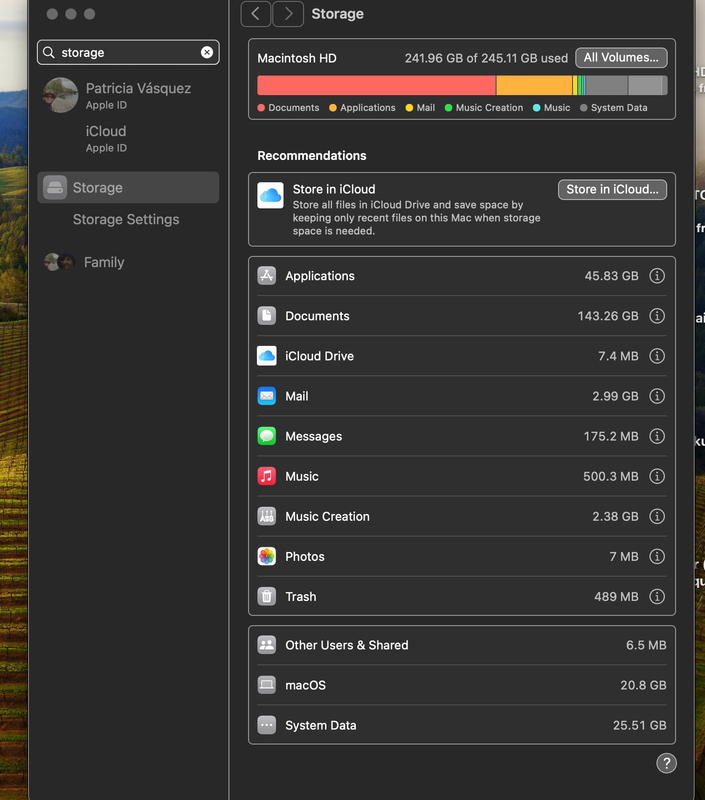Select Storage Settings in sidebar
705x800 pixels.
pos(126,219)
